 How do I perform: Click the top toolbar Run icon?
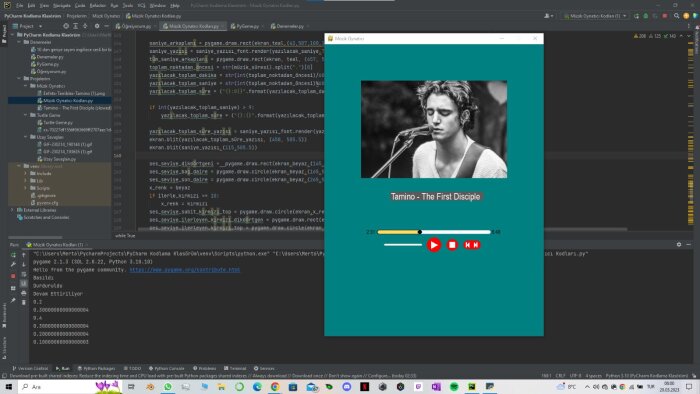636,16
